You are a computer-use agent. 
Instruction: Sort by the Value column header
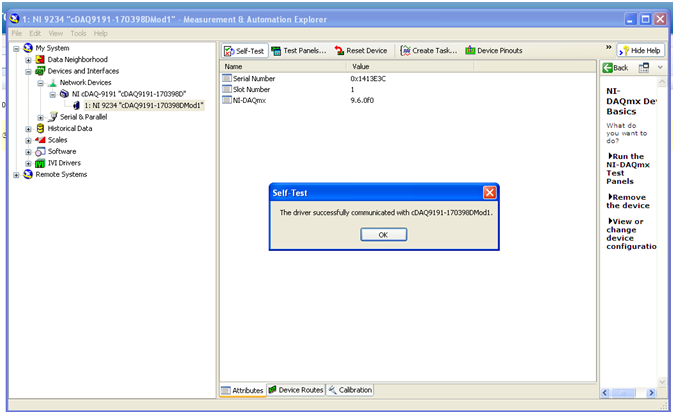pyautogui.click(x=410, y=67)
